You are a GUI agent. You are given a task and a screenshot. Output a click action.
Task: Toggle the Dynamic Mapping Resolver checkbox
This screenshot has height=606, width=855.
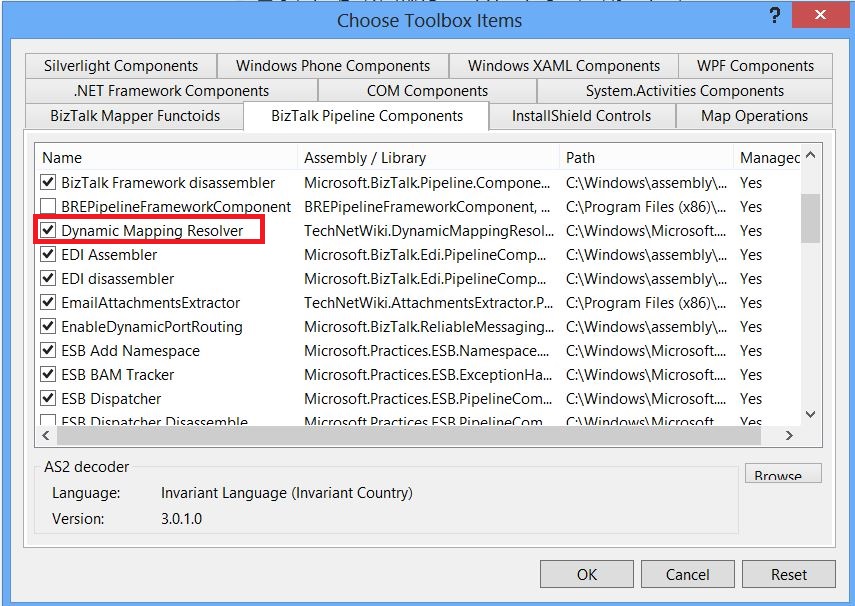tap(48, 230)
